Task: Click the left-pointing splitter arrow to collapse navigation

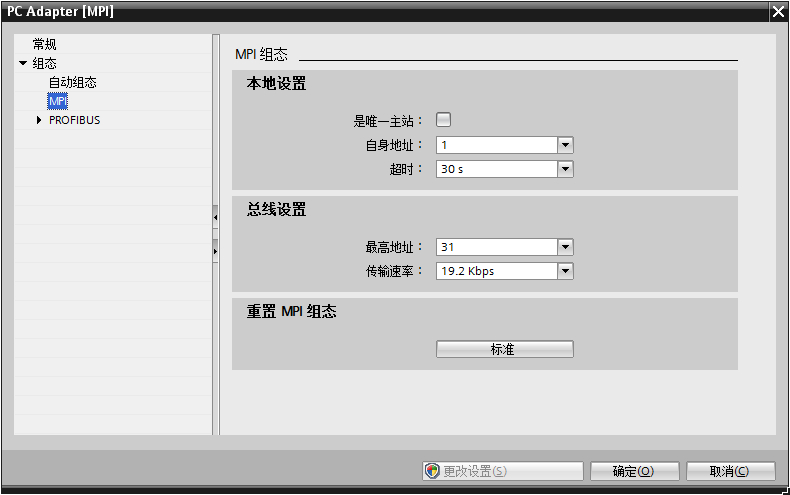Action: (x=215, y=216)
